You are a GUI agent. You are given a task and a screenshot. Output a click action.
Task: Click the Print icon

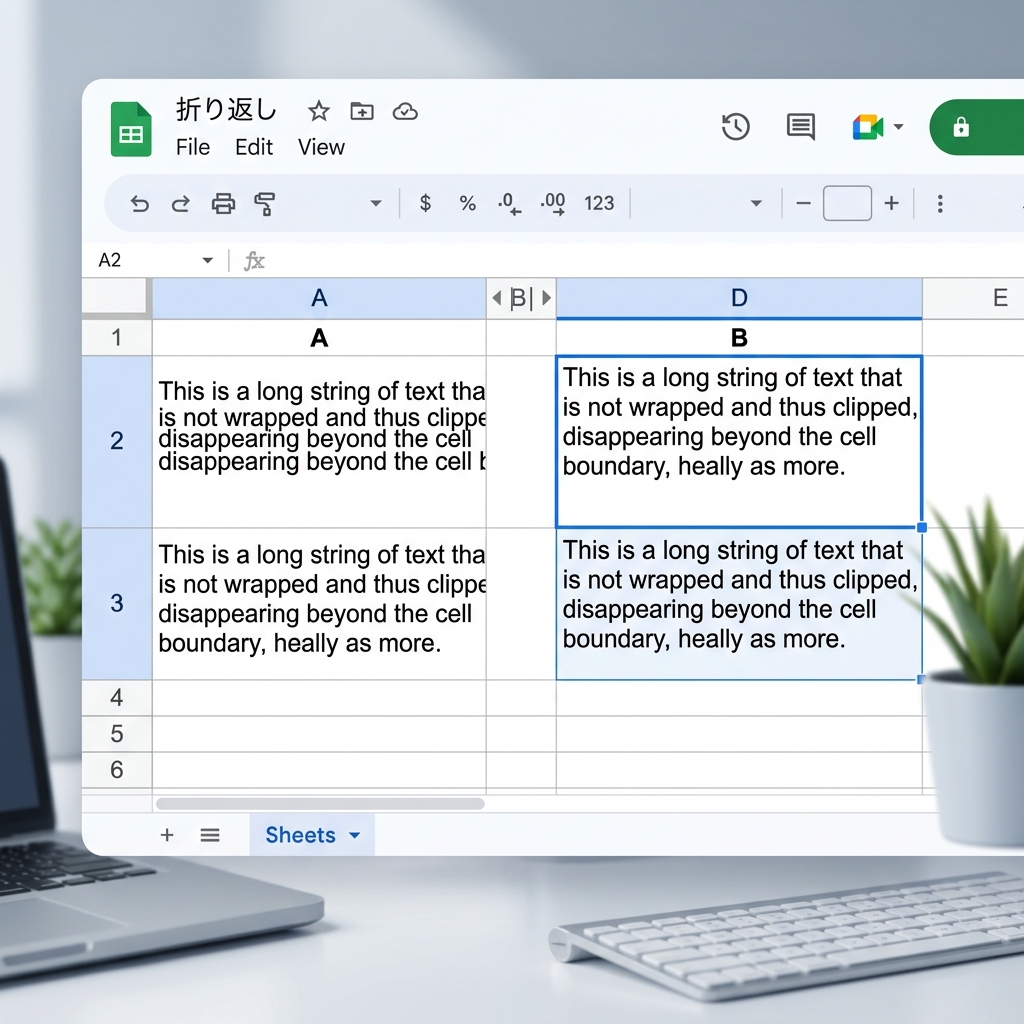click(223, 204)
